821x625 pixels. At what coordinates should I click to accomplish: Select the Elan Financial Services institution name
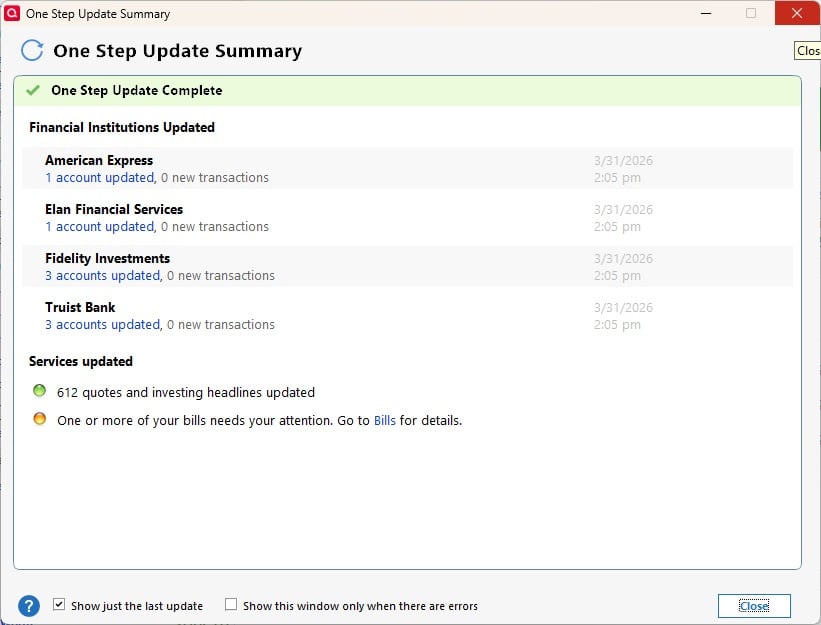(114, 209)
